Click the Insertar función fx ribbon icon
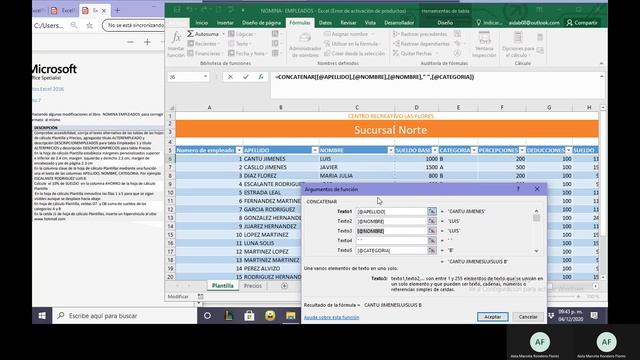 [x=176, y=38]
